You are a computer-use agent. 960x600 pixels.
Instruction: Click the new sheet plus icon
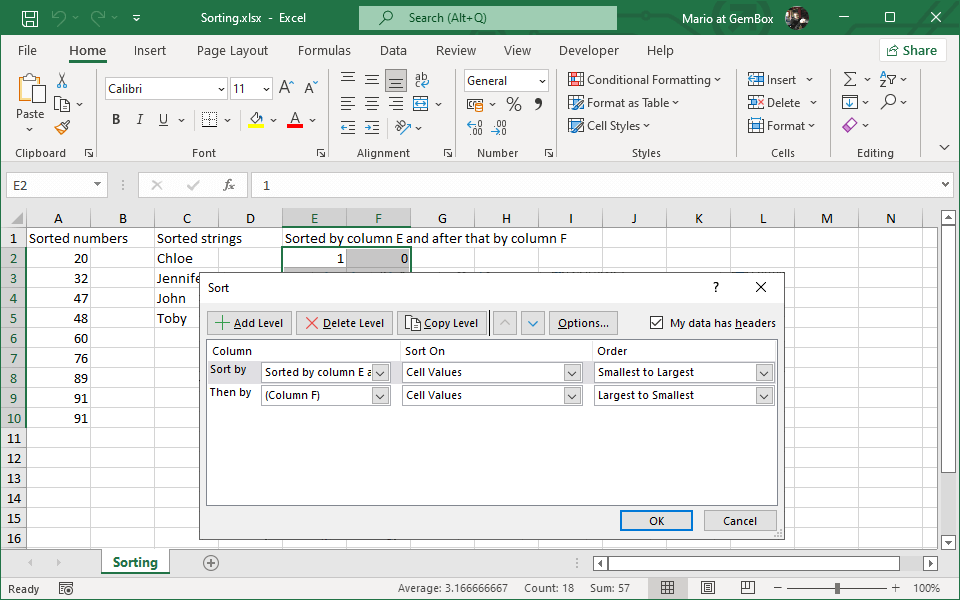210,563
